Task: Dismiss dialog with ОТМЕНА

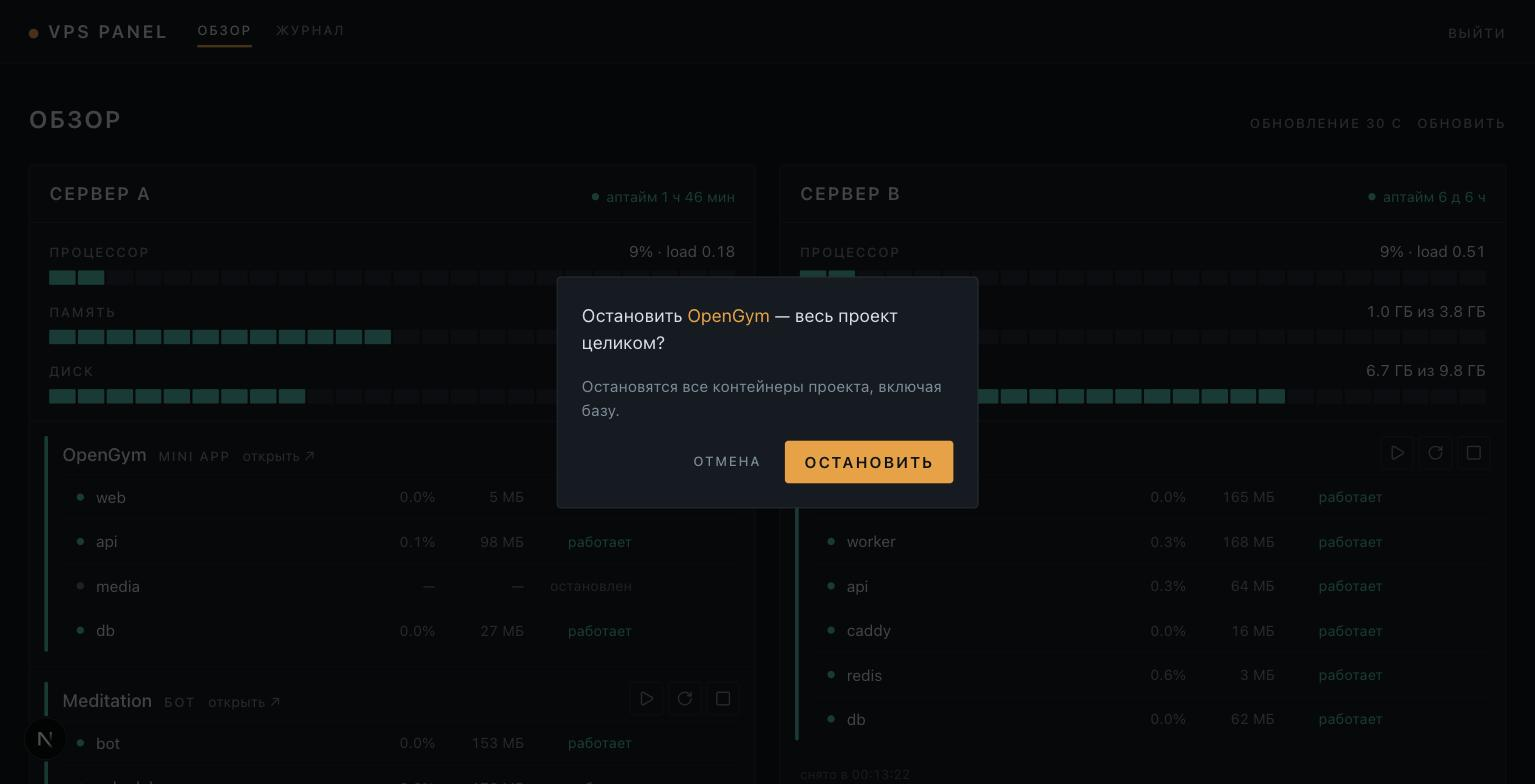Action: coord(727,462)
